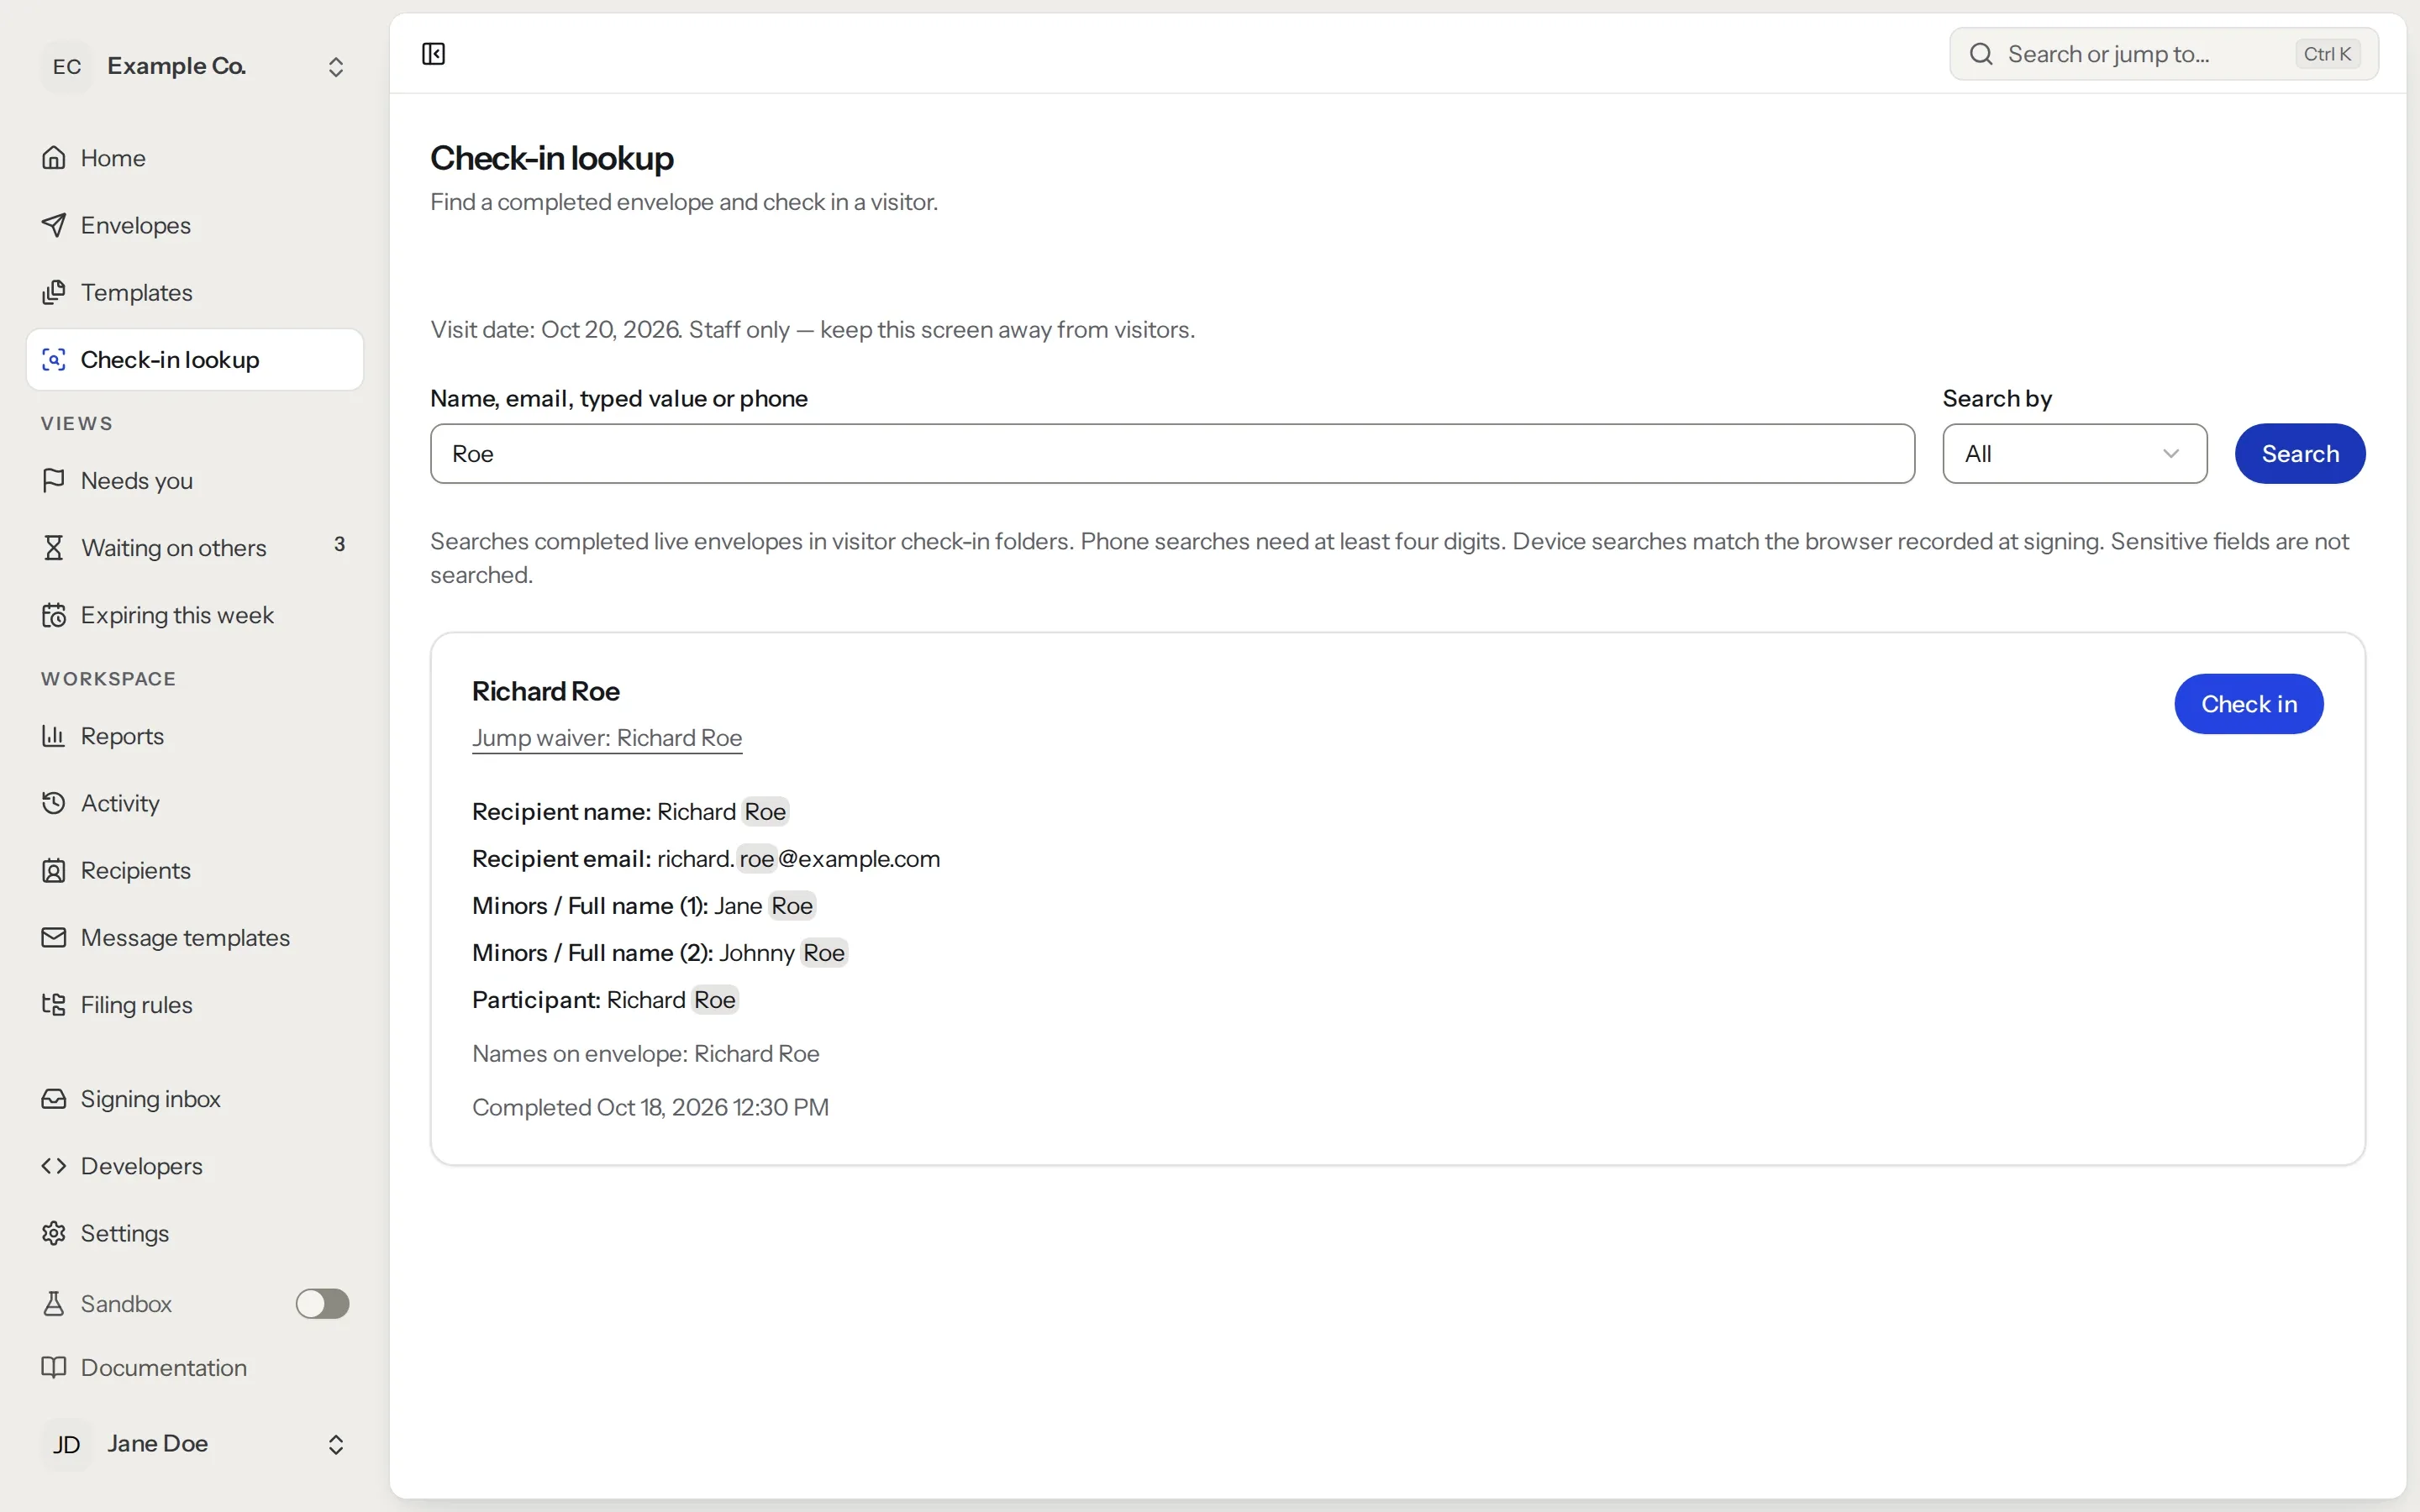This screenshot has height=1512, width=2420.
Task: Click the Waiting on others hourglass icon
Action: [54, 547]
